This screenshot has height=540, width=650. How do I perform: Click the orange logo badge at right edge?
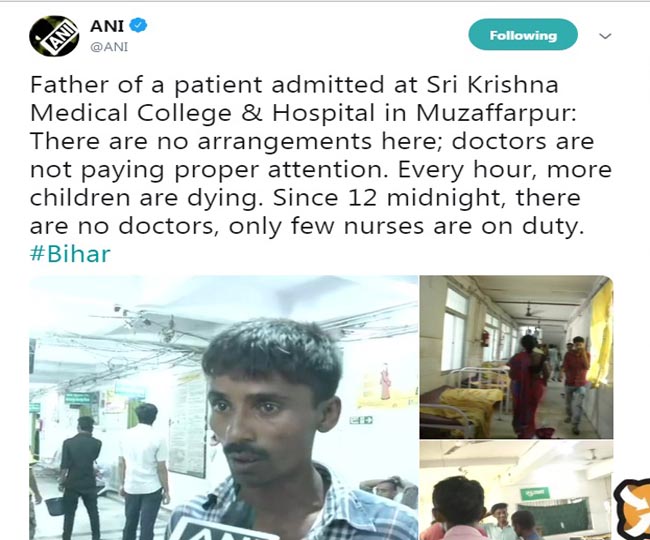tap(632, 508)
